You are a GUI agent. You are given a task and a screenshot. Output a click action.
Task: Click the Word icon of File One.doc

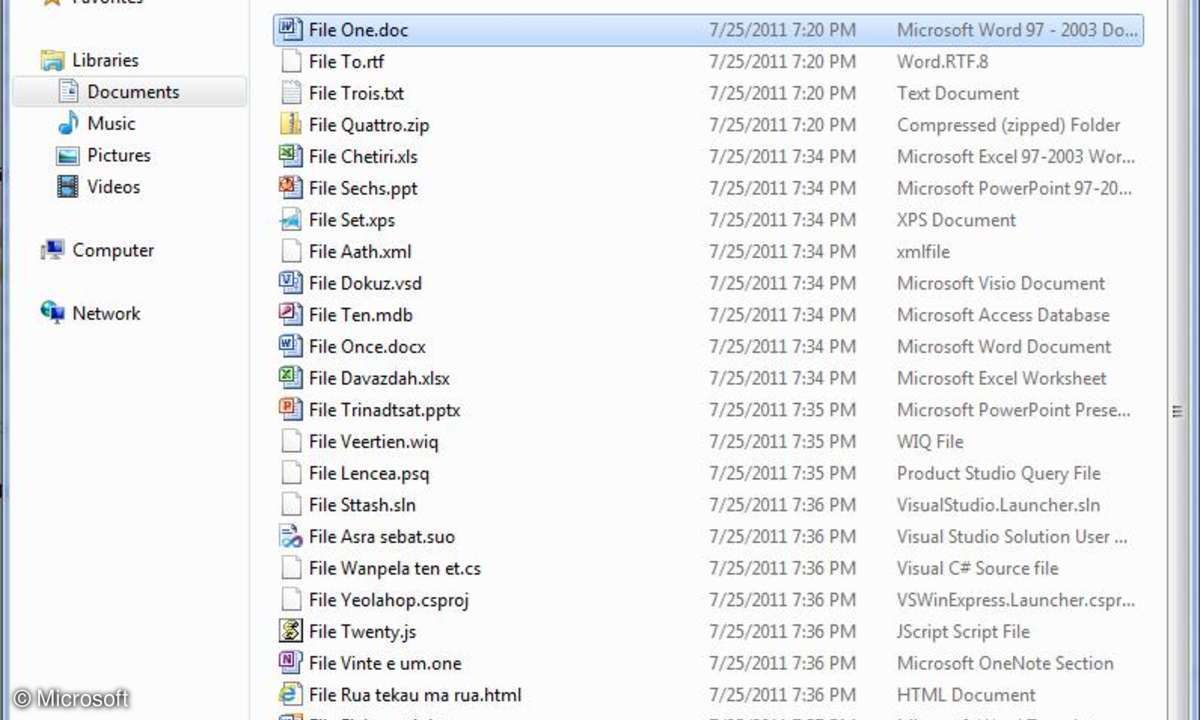coord(290,29)
